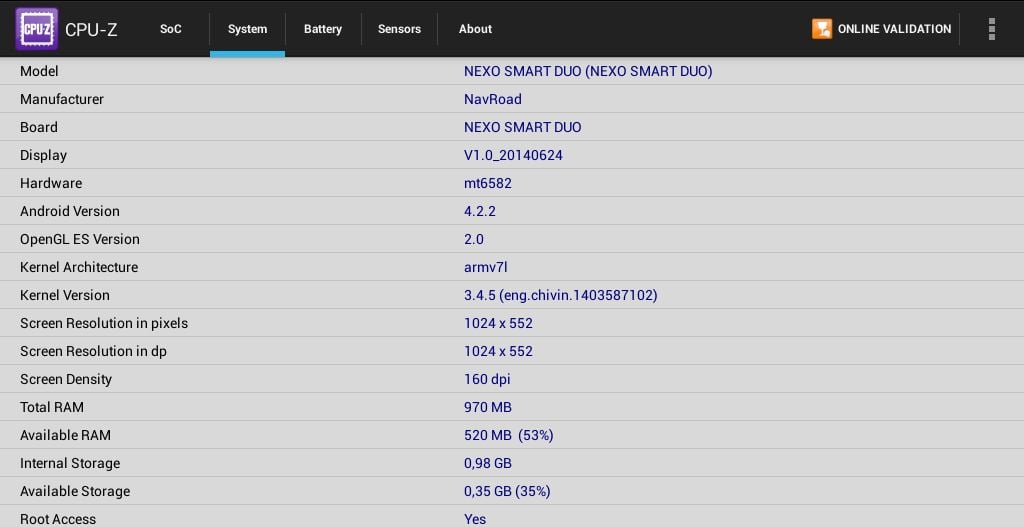Select the Kernel Version label
This screenshot has height=527, width=1024.
coord(65,295)
